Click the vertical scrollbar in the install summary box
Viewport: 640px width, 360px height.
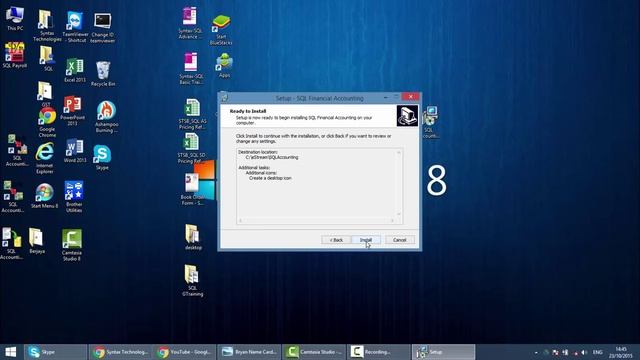tap(399, 183)
